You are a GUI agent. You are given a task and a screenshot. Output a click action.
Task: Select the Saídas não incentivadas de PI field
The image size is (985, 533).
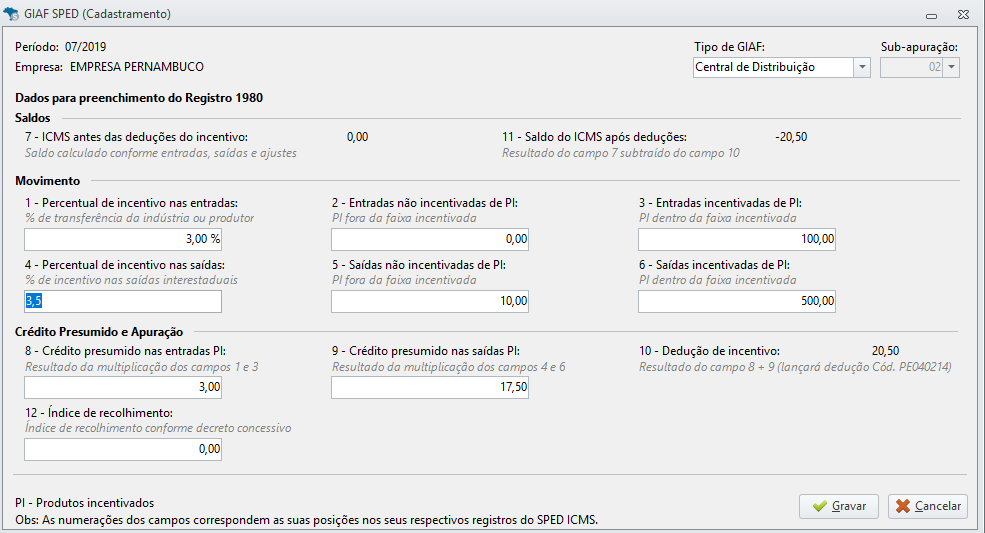pos(430,301)
